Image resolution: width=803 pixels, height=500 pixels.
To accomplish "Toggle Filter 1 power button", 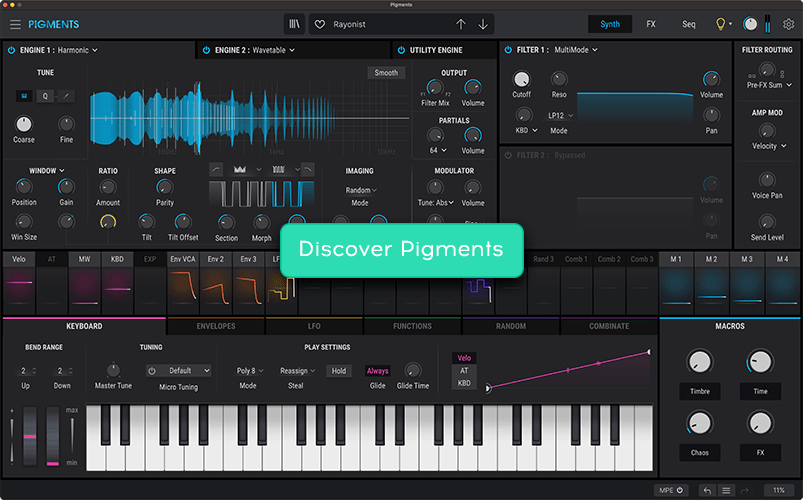I will coord(508,50).
